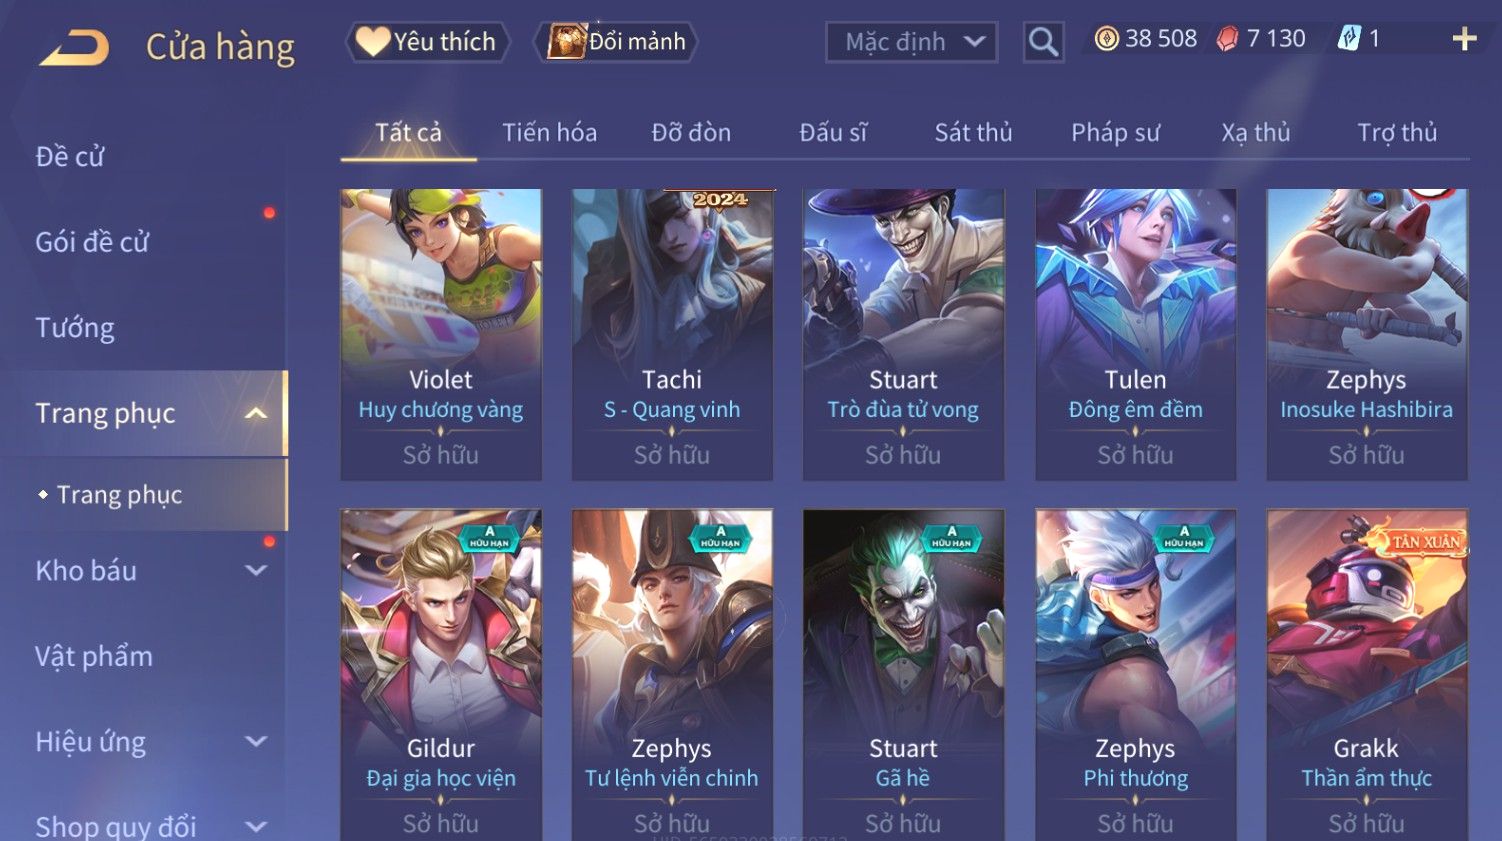This screenshot has width=1502, height=841.
Task: Switch to the Sát thủ tab
Action: (973, 132)
